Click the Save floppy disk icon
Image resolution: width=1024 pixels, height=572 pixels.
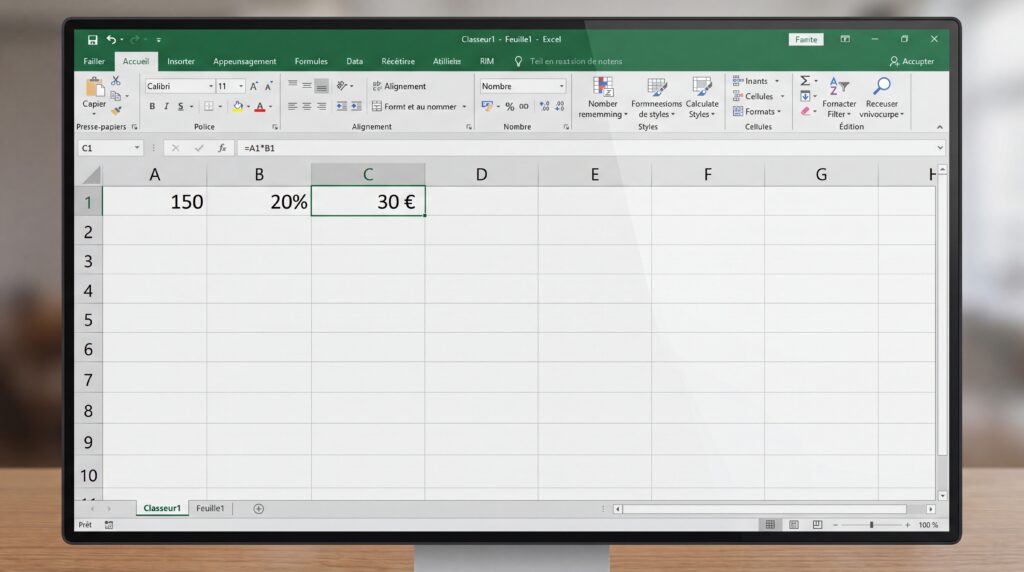pos(93,40)
